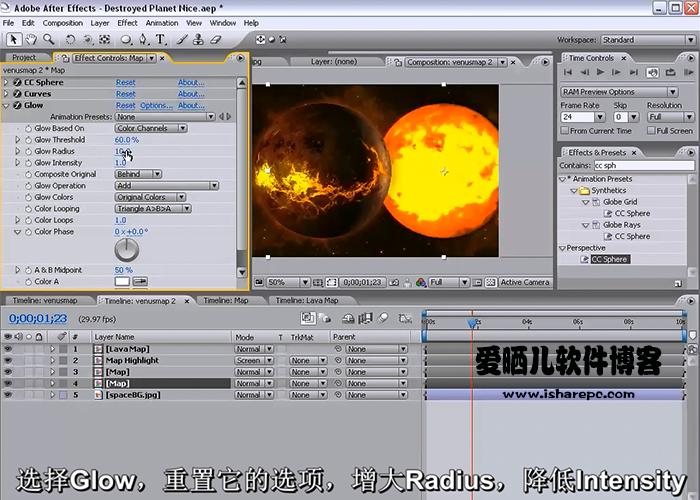
Task: Click the Color Phase angle dial
Action: click(126, 250)
